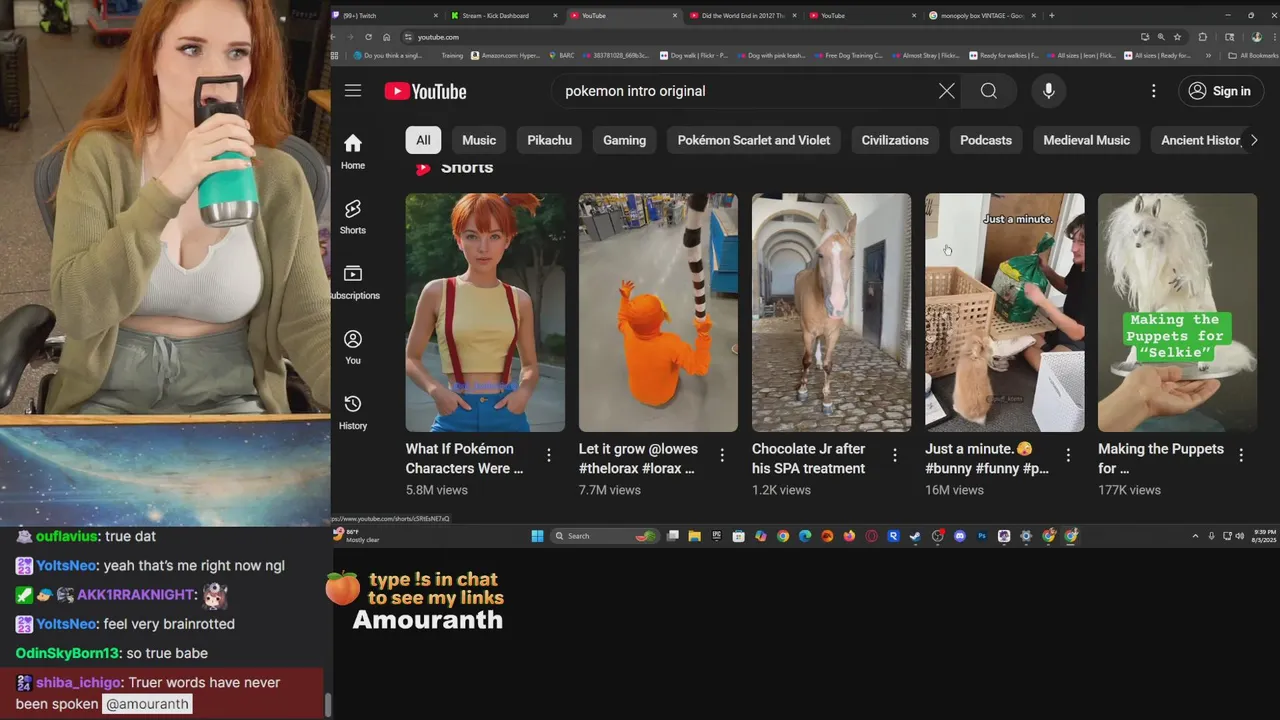Viewport: 1280px width, 720px height.
Task: Open the browser extensions puzzle icon
Action: pos(1202,37)
